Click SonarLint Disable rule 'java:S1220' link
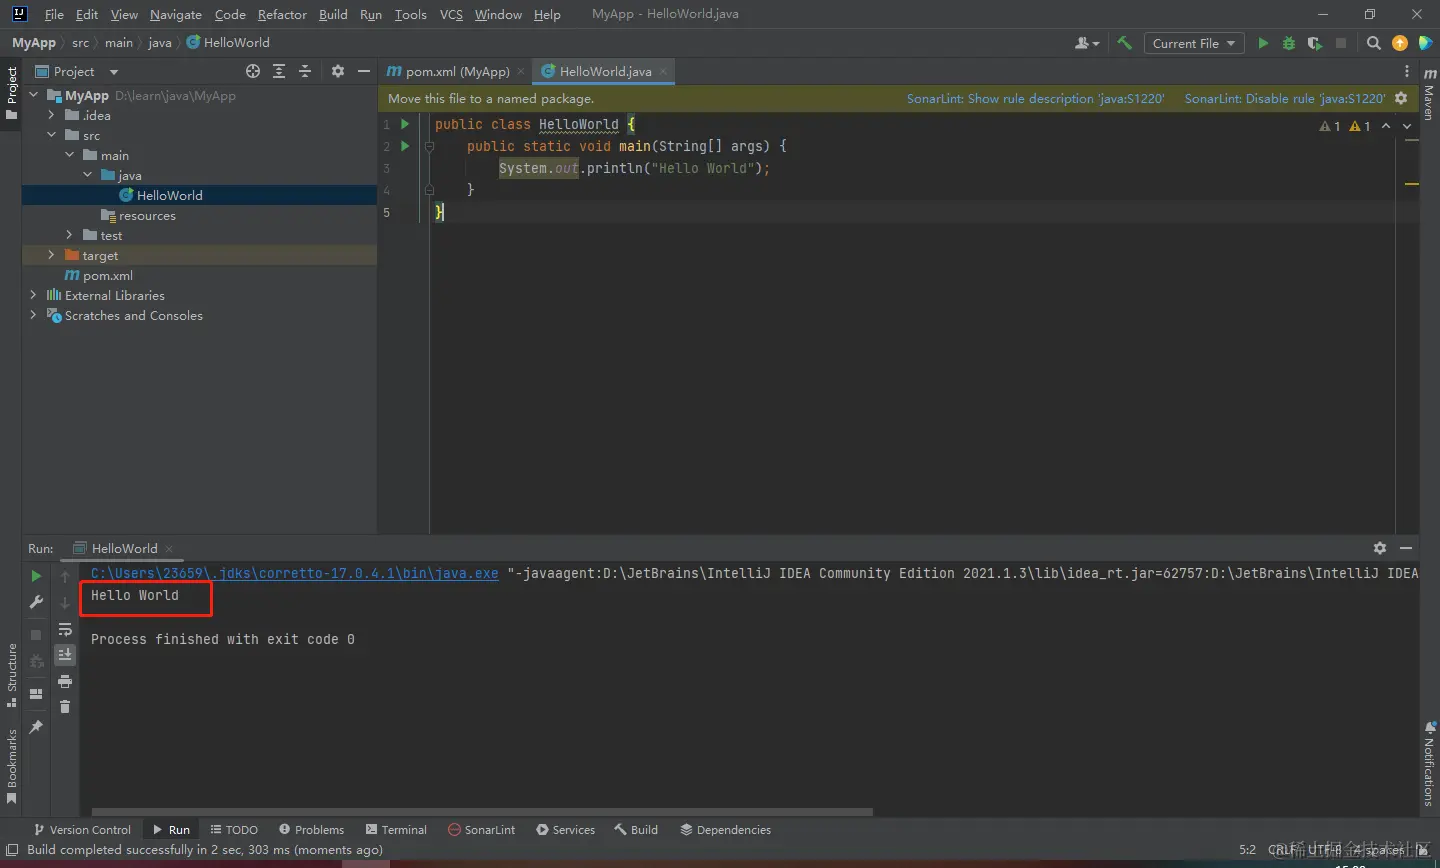 [1285, 98]
